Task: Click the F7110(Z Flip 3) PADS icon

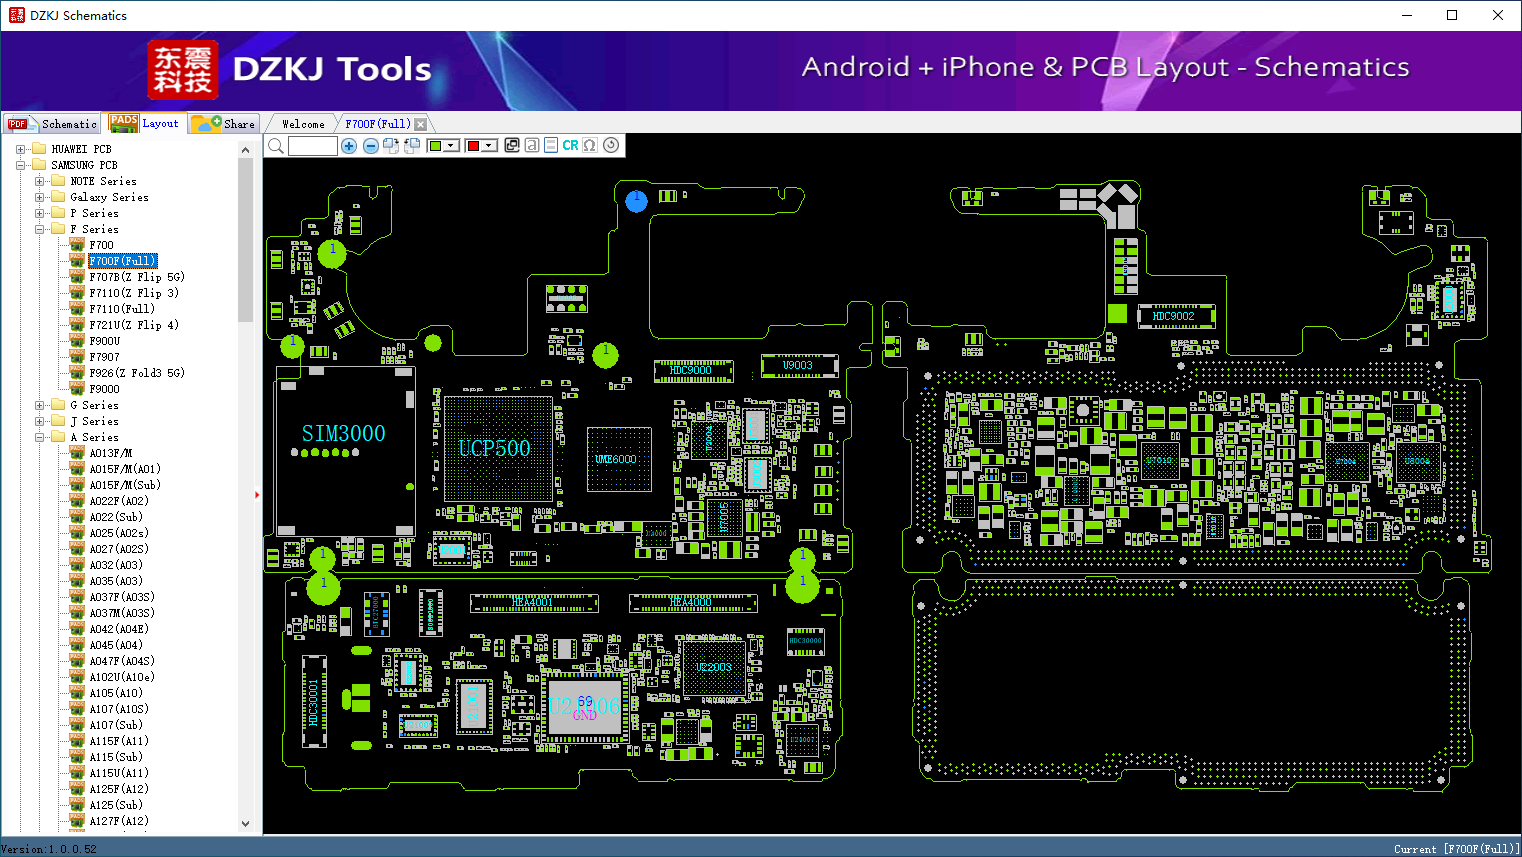Action: point(77,293)
